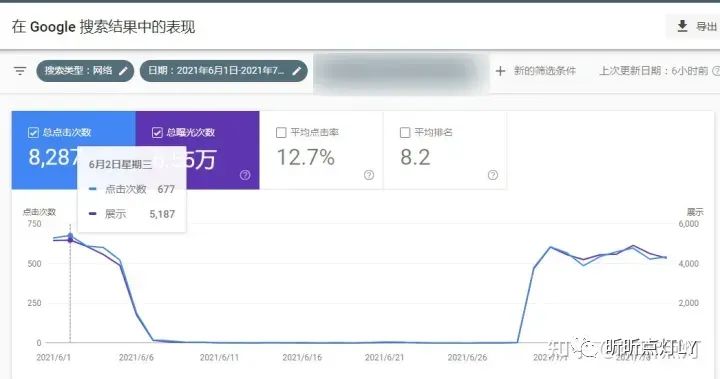Image resolution: width=720 pixels, height=379 pixels.
Task: Click the 2021/6/6 axis date label
Action: coord(136,357)
